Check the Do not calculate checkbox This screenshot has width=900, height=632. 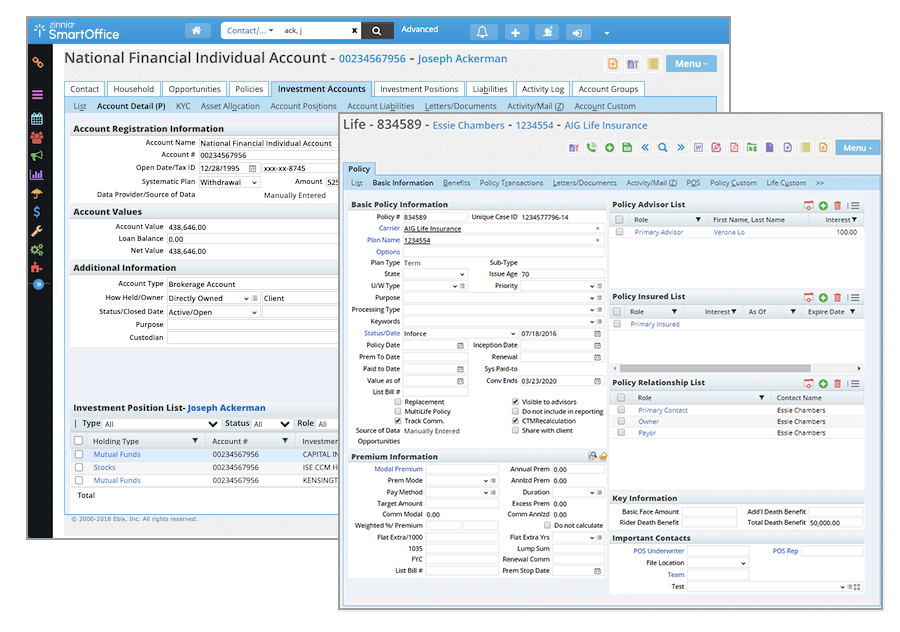click(x=547, y=525)
